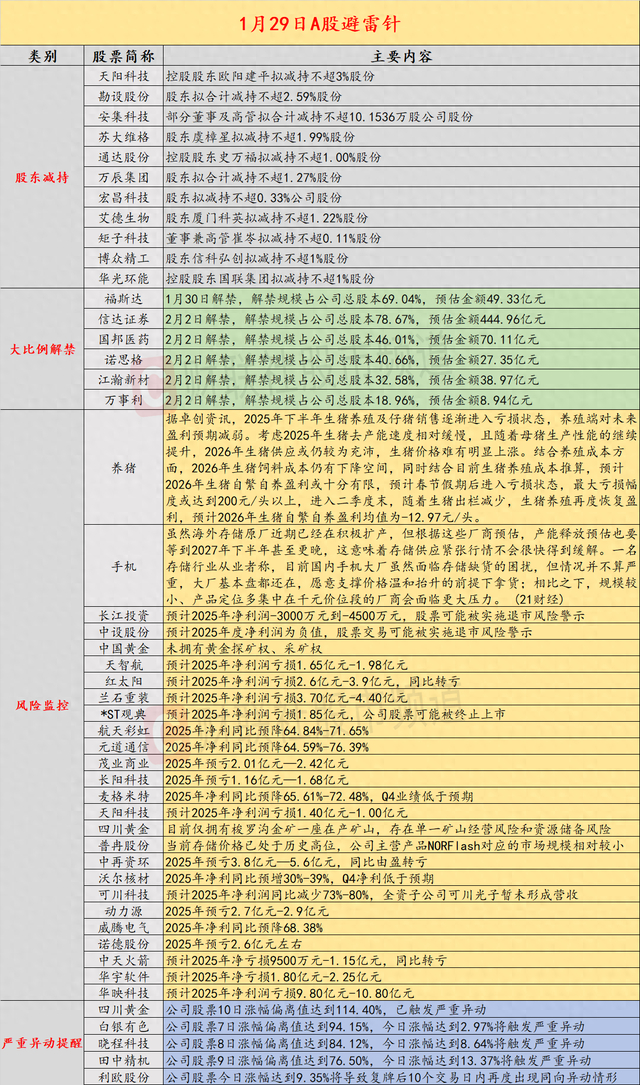
Task: Select the 威腾电气 stock name cell
Action: click(x=124, y=927)
